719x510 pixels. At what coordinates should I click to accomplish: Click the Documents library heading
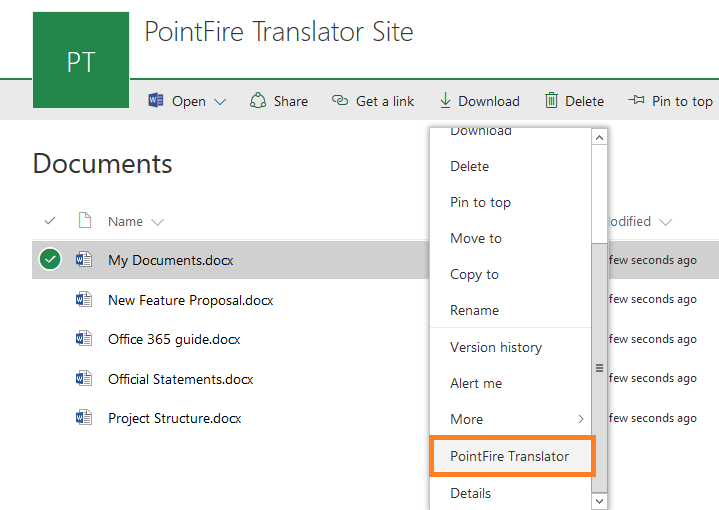click(x=103, y=164)
